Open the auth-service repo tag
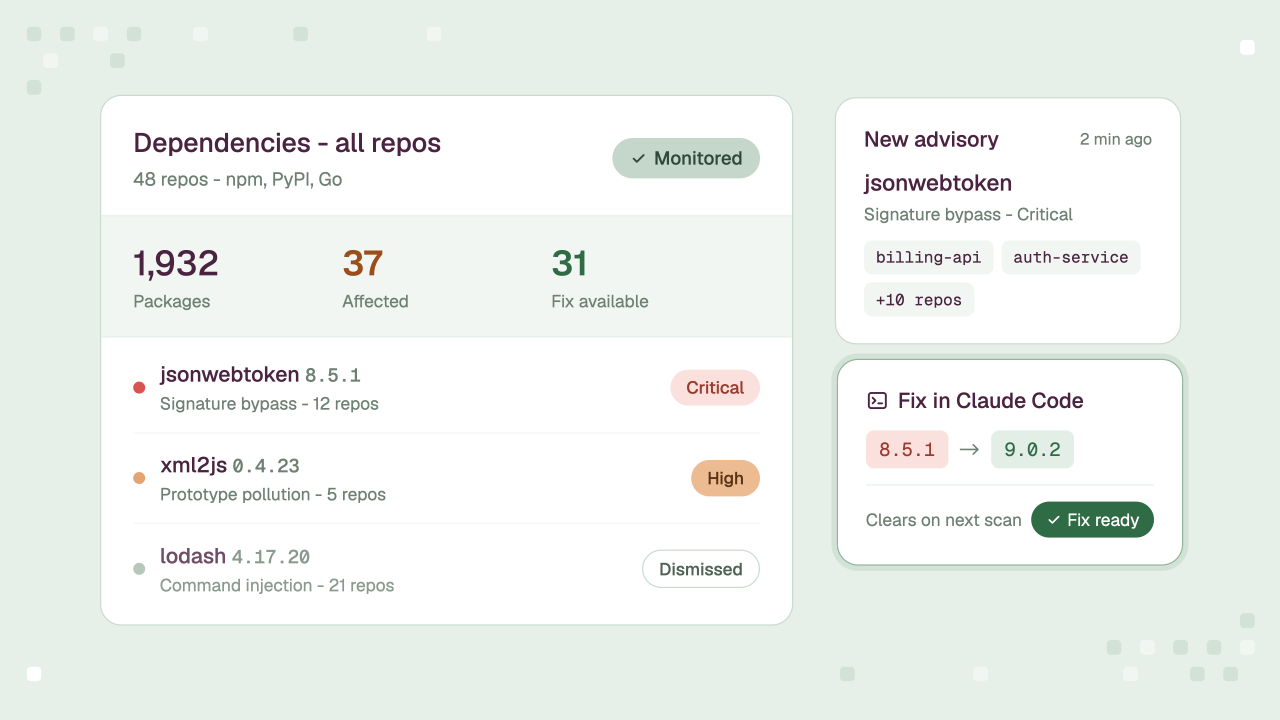The image size is (1280, 720). tap(1071, 257)
